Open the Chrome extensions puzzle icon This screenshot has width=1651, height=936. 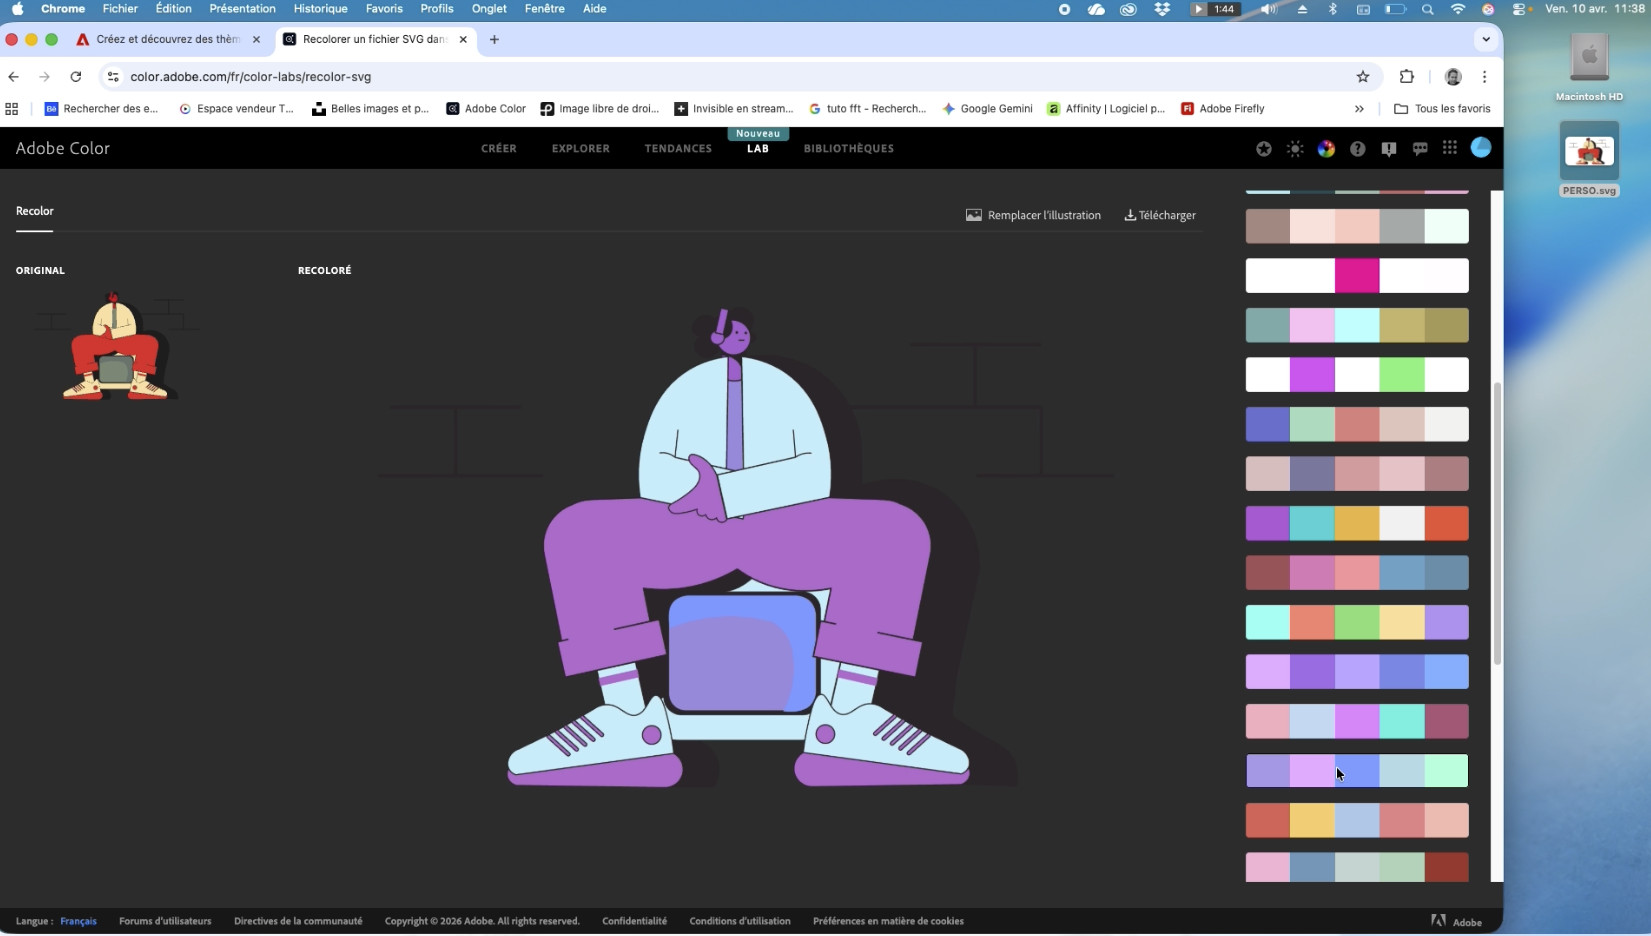(1406, 77)
